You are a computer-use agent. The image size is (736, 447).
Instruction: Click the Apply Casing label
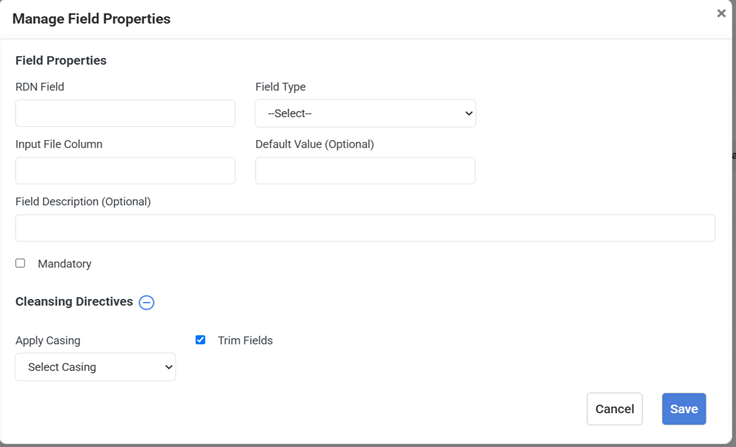[x=48, y=341]
